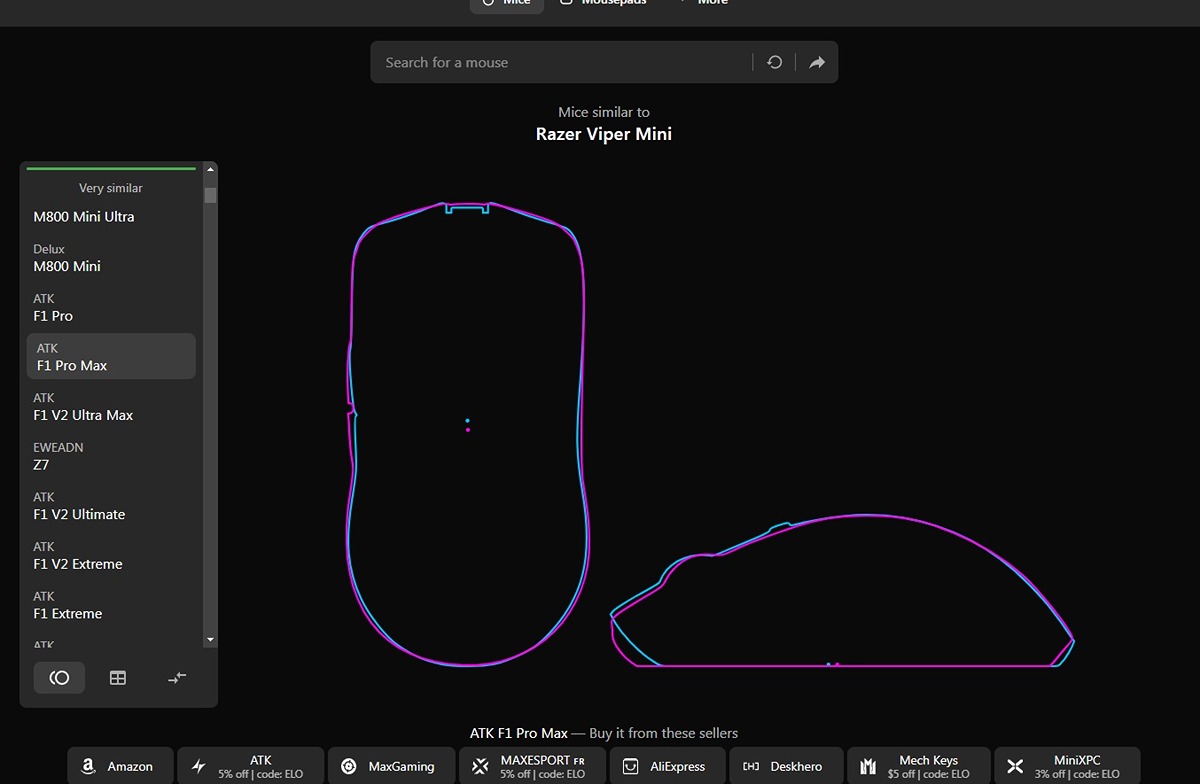Select Delux M800 Mini in list

110,258
